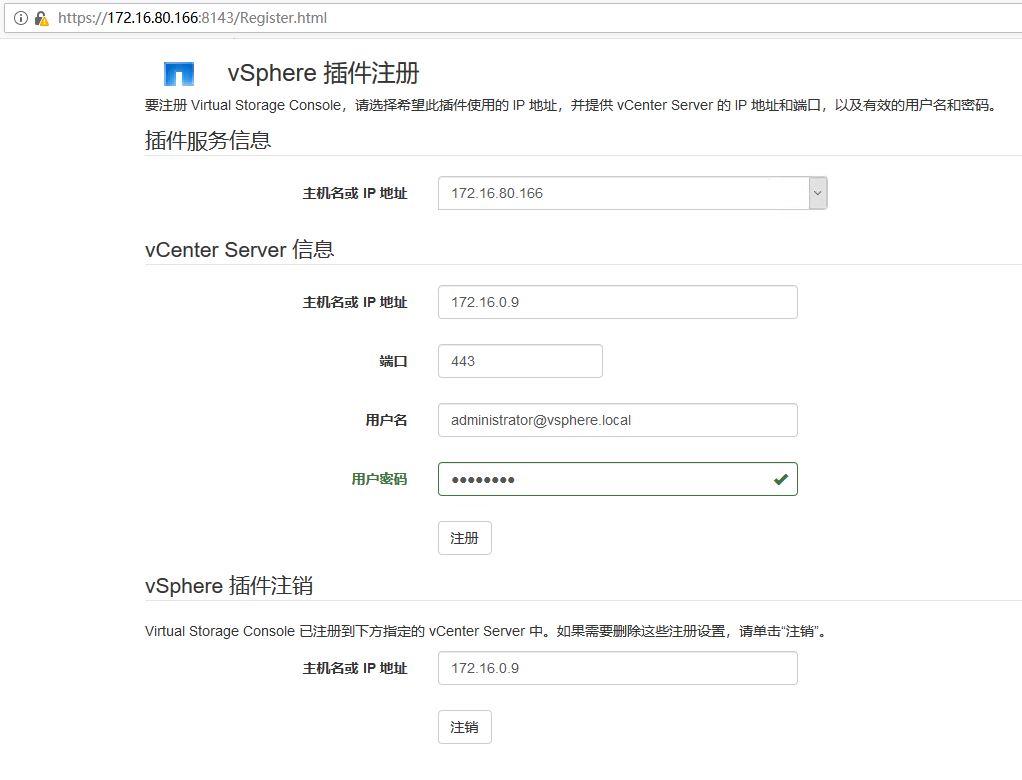Viewport: 1022px width, 780px height.
Task: Click the username field with administrator@vsphere.local
Action: (617, 420)
